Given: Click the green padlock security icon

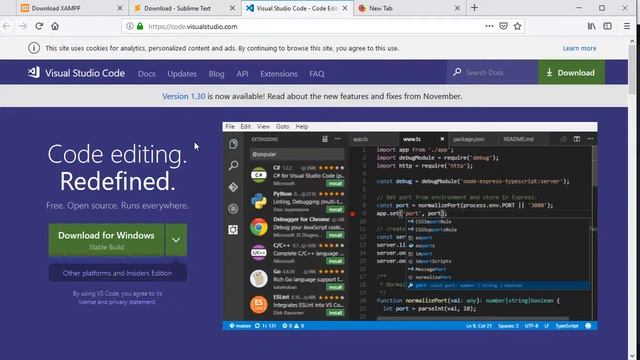Looking at the screenshot, I should 140,26.
